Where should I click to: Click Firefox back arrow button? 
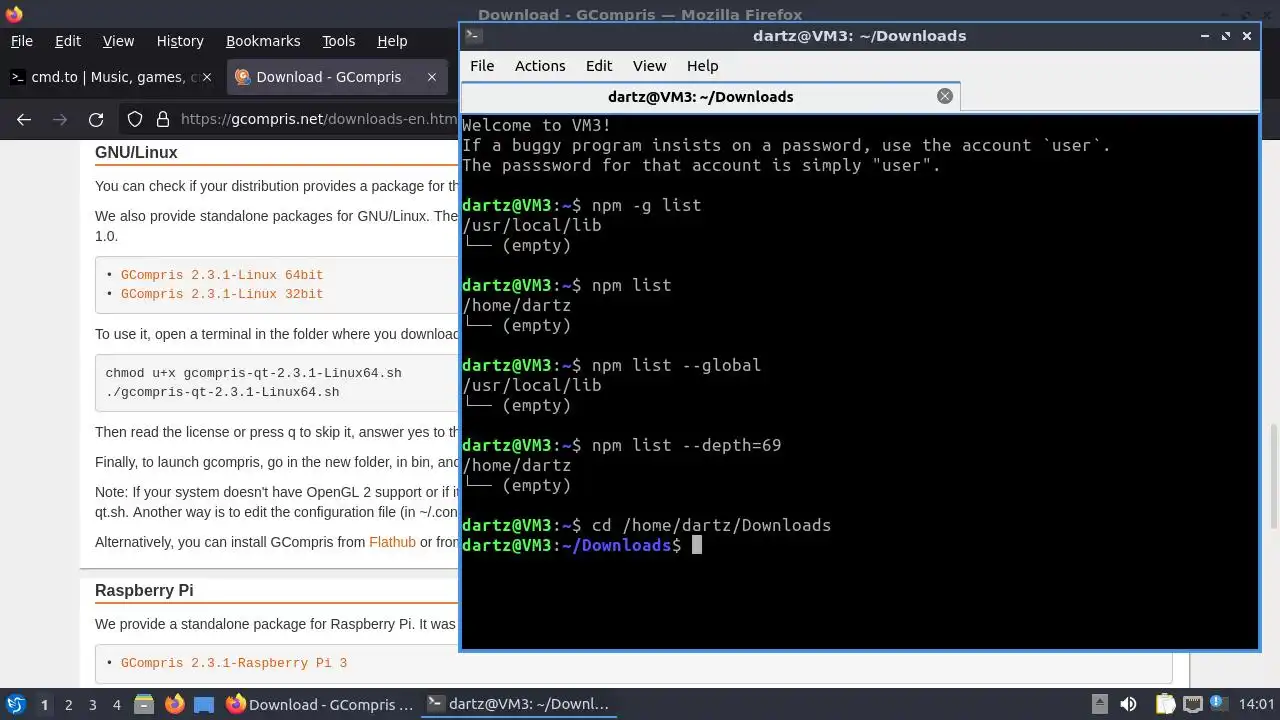pos(24,119)
